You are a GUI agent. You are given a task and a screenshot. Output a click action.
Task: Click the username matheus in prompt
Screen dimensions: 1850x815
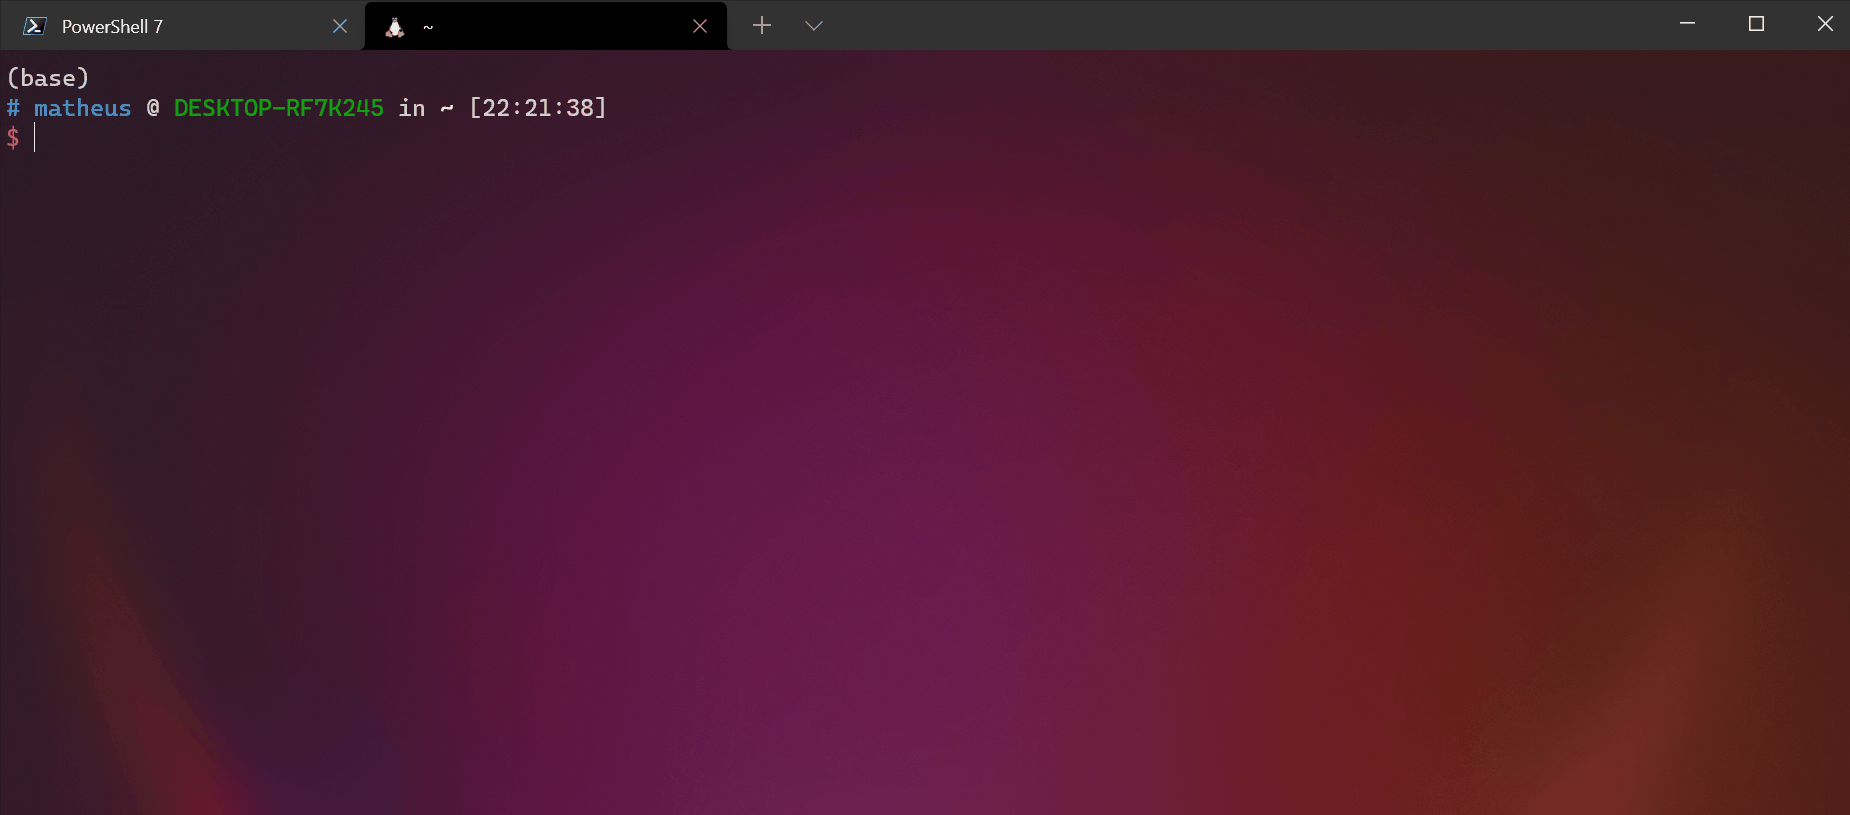pos(83,108)
